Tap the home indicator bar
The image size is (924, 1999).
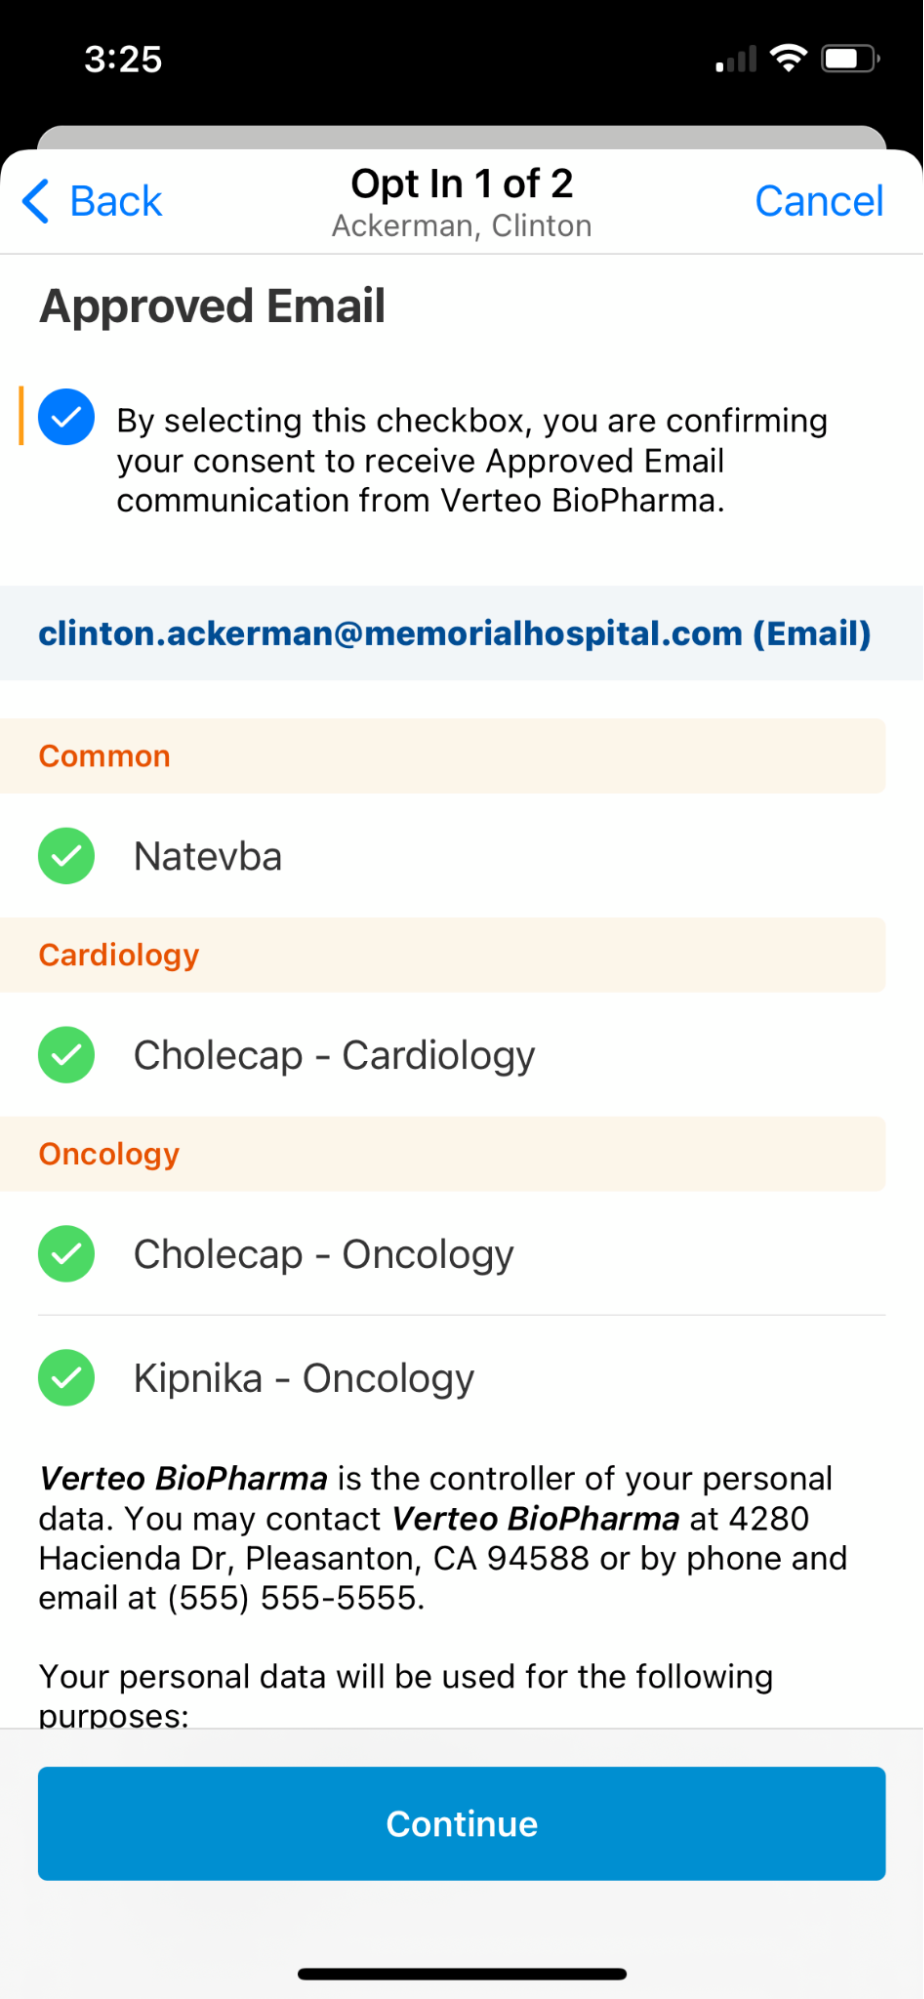click(462, 1974)
